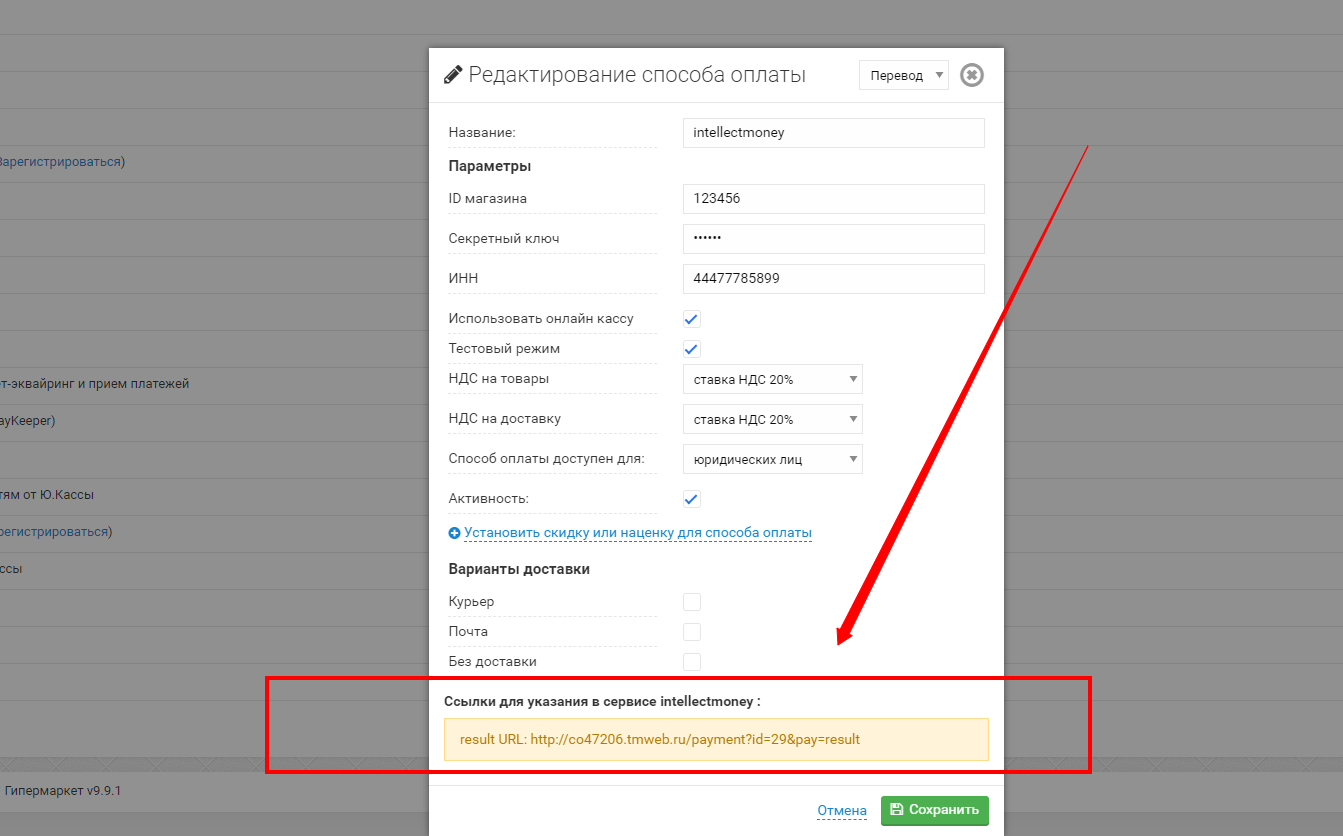Click the Сохранить button

click(x=934, y=810)
